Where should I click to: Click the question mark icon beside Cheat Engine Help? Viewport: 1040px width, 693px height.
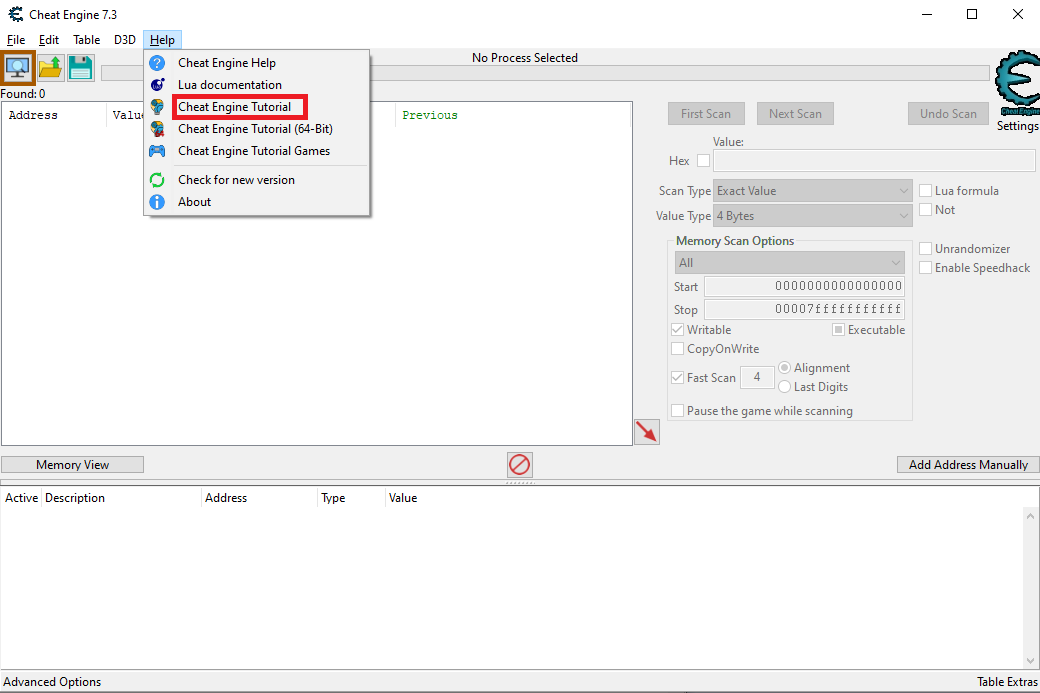[157, 63]
